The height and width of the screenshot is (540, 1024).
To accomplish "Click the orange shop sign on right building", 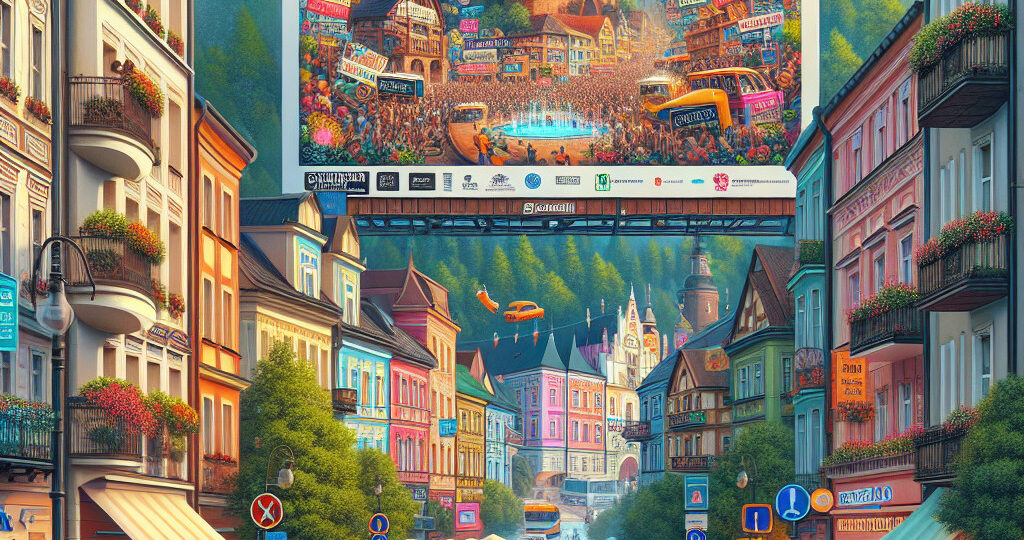I will (x=851, y=378).
